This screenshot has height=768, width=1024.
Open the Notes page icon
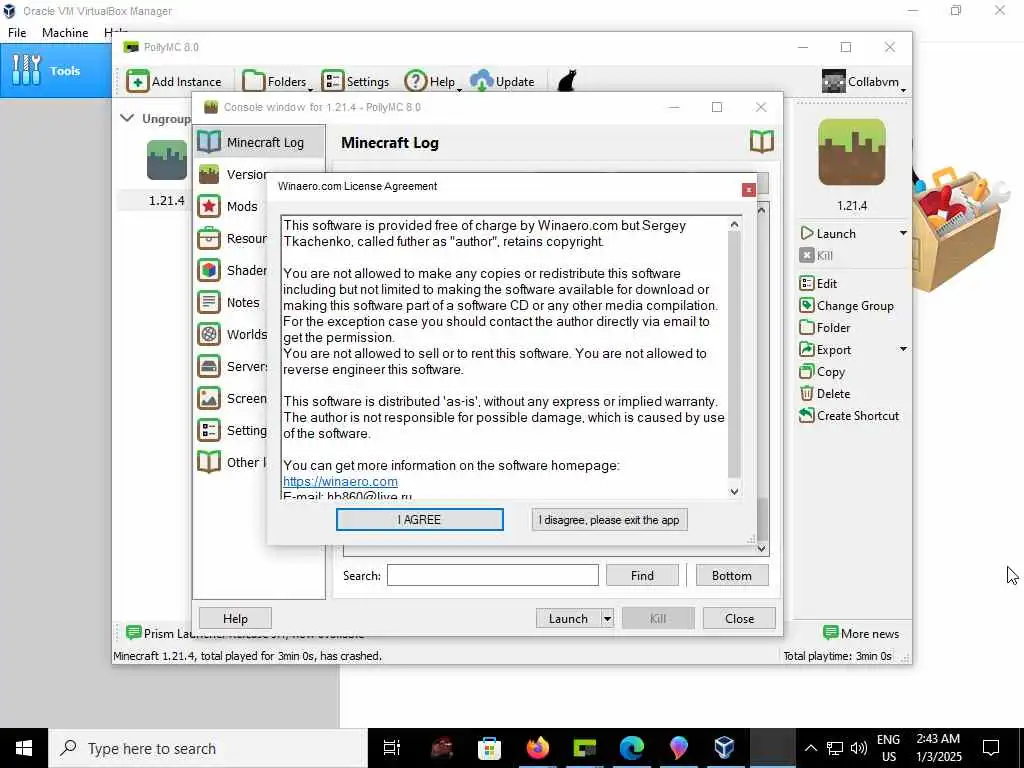click(x=209, y=302)
